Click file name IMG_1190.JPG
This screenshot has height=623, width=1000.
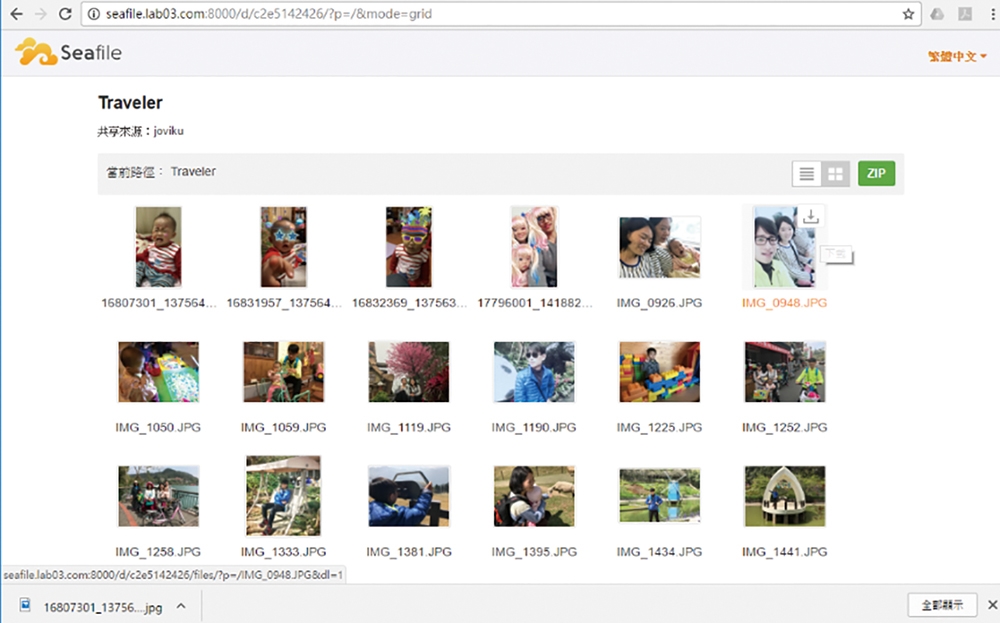534,427
